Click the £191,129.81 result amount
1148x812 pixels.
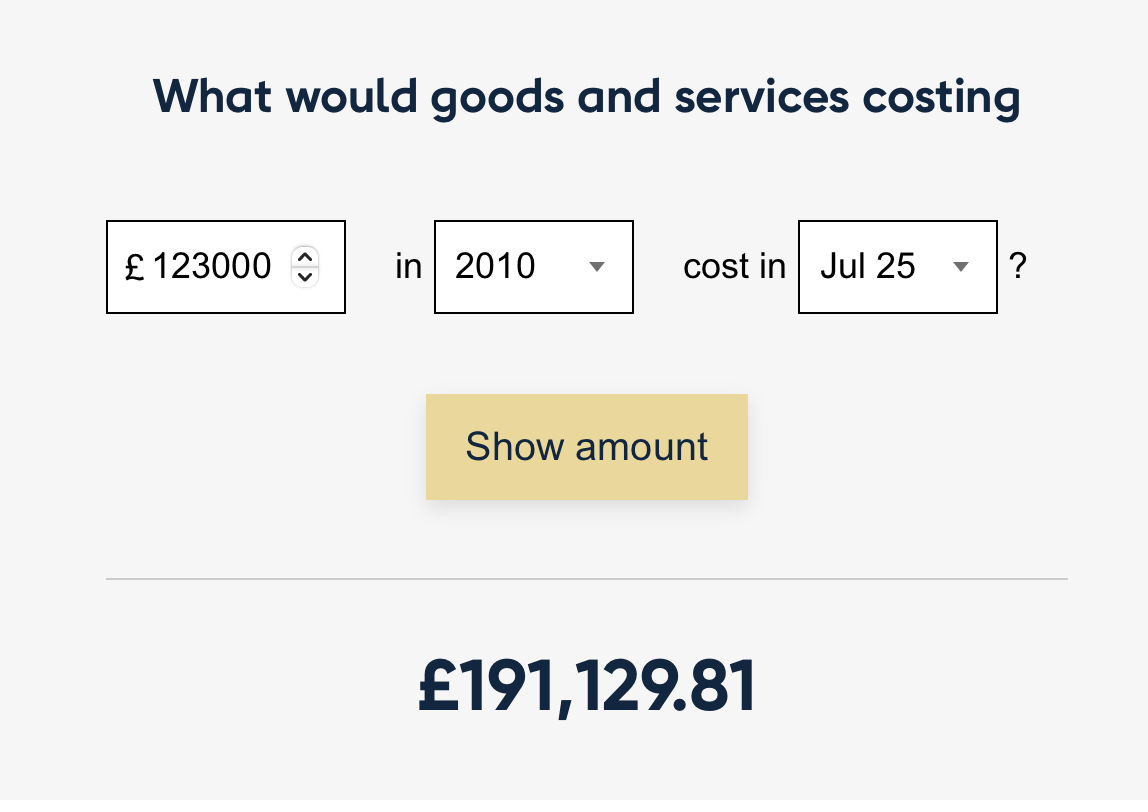click(x=587, y=687)
